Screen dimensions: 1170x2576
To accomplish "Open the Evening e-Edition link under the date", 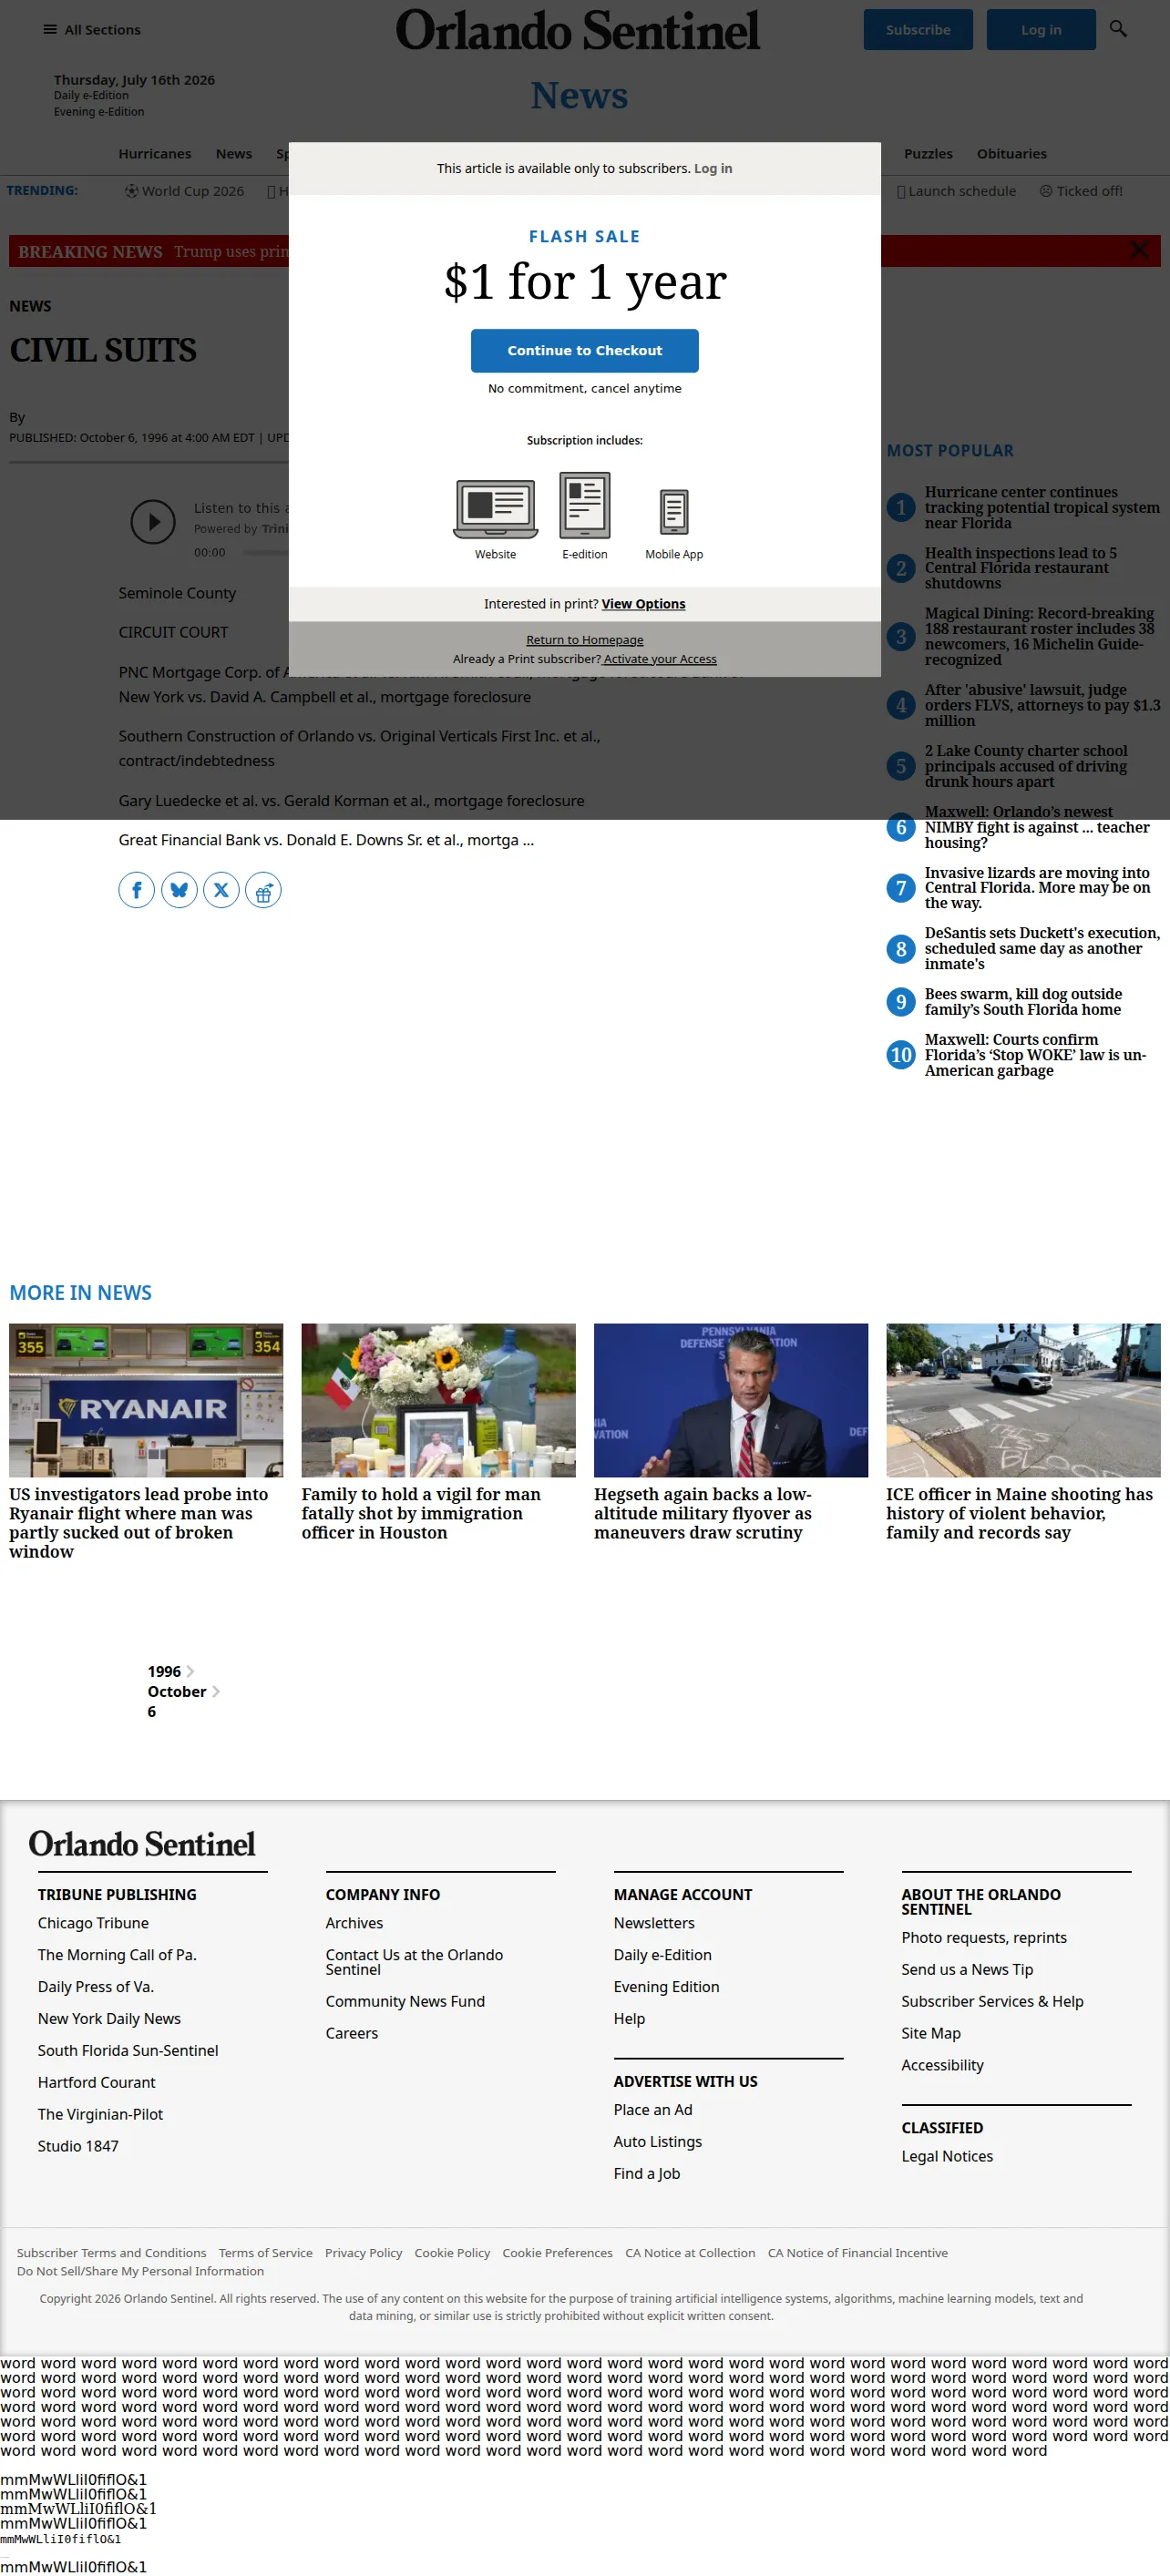I will point(99,112).
